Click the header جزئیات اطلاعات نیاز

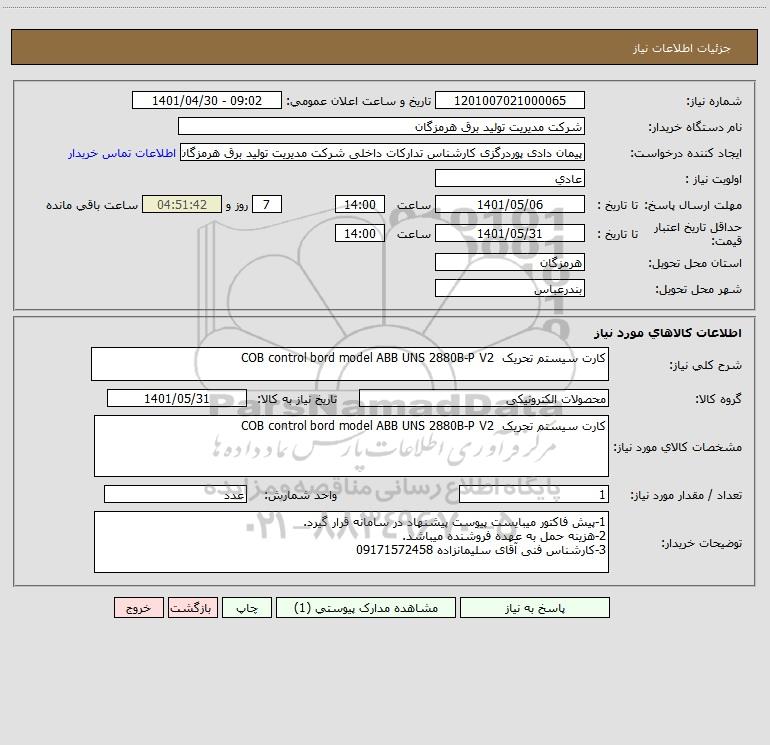tap(682, 48)
